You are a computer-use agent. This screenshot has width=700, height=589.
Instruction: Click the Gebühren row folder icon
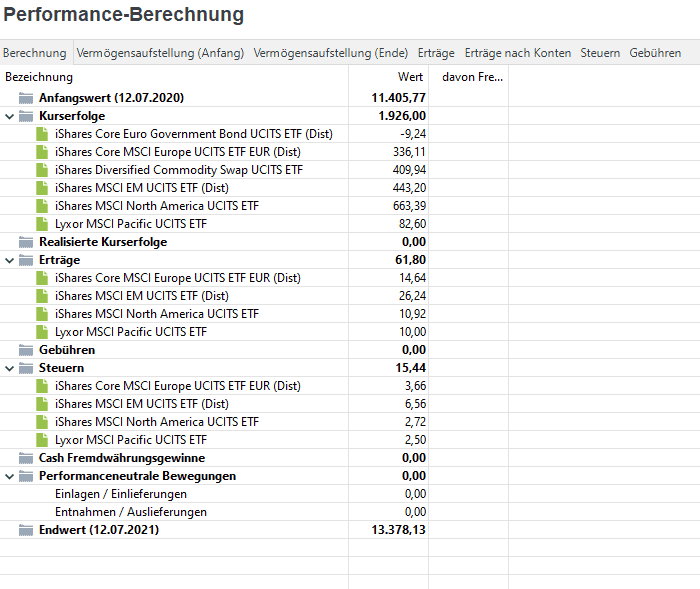pos(26,350)
